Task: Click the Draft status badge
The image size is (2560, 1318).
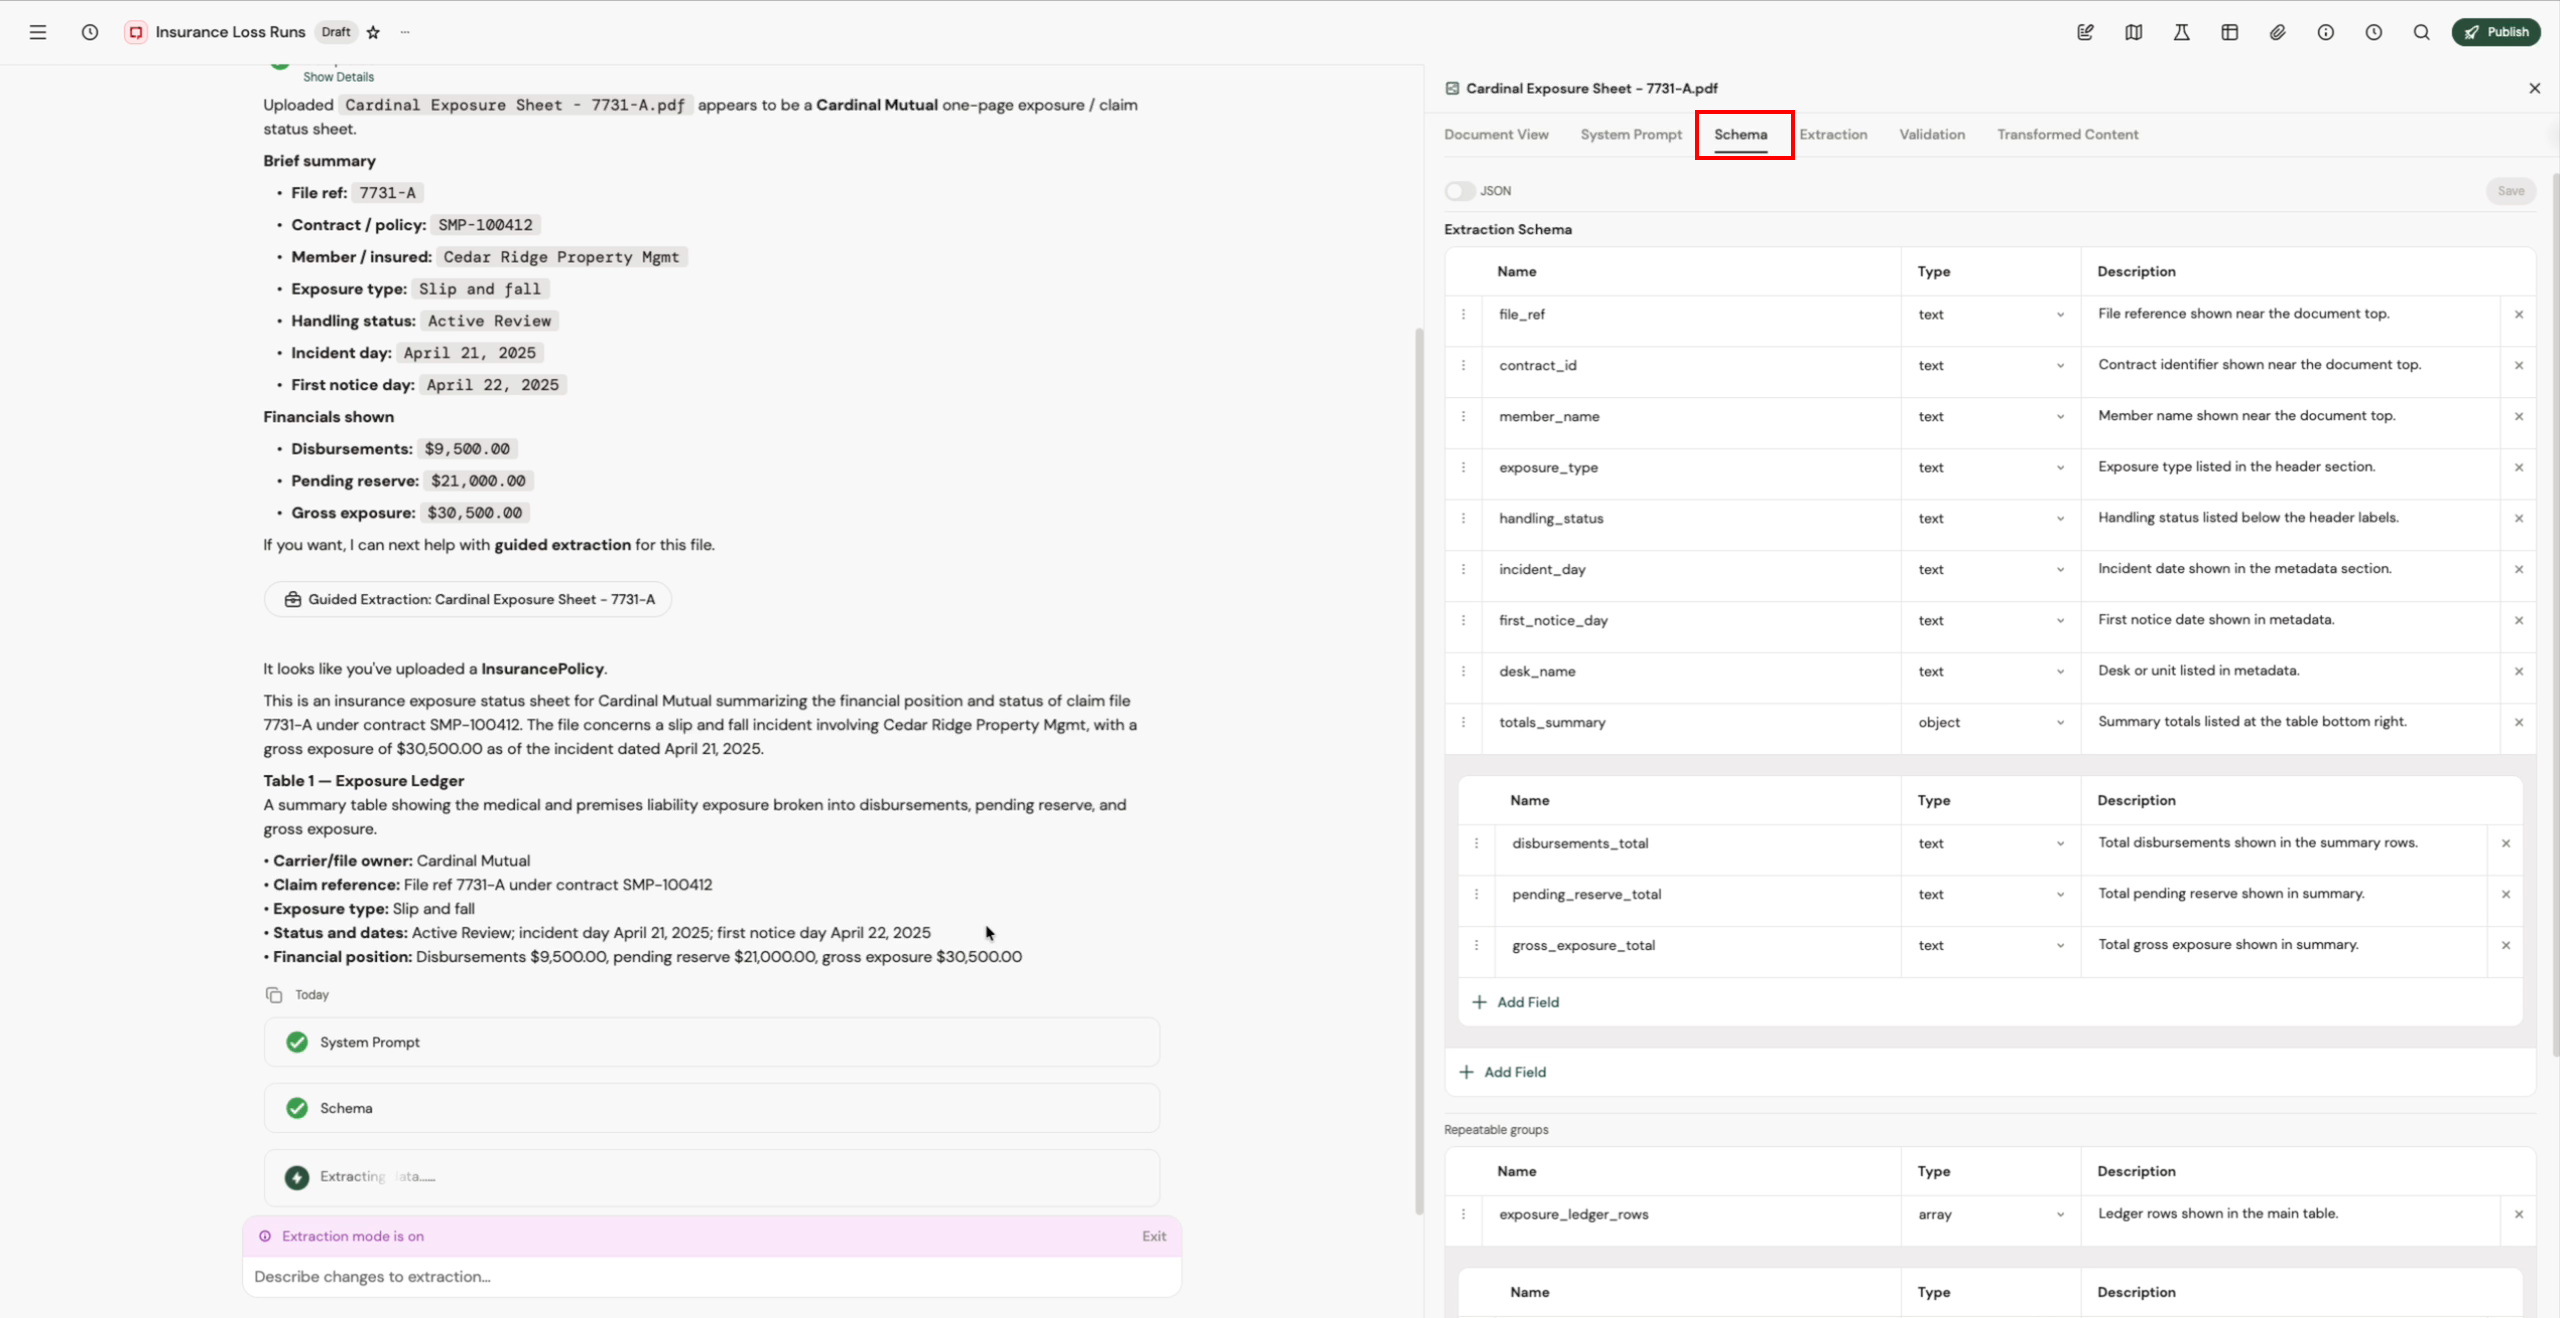Action: tap(336, 32)
